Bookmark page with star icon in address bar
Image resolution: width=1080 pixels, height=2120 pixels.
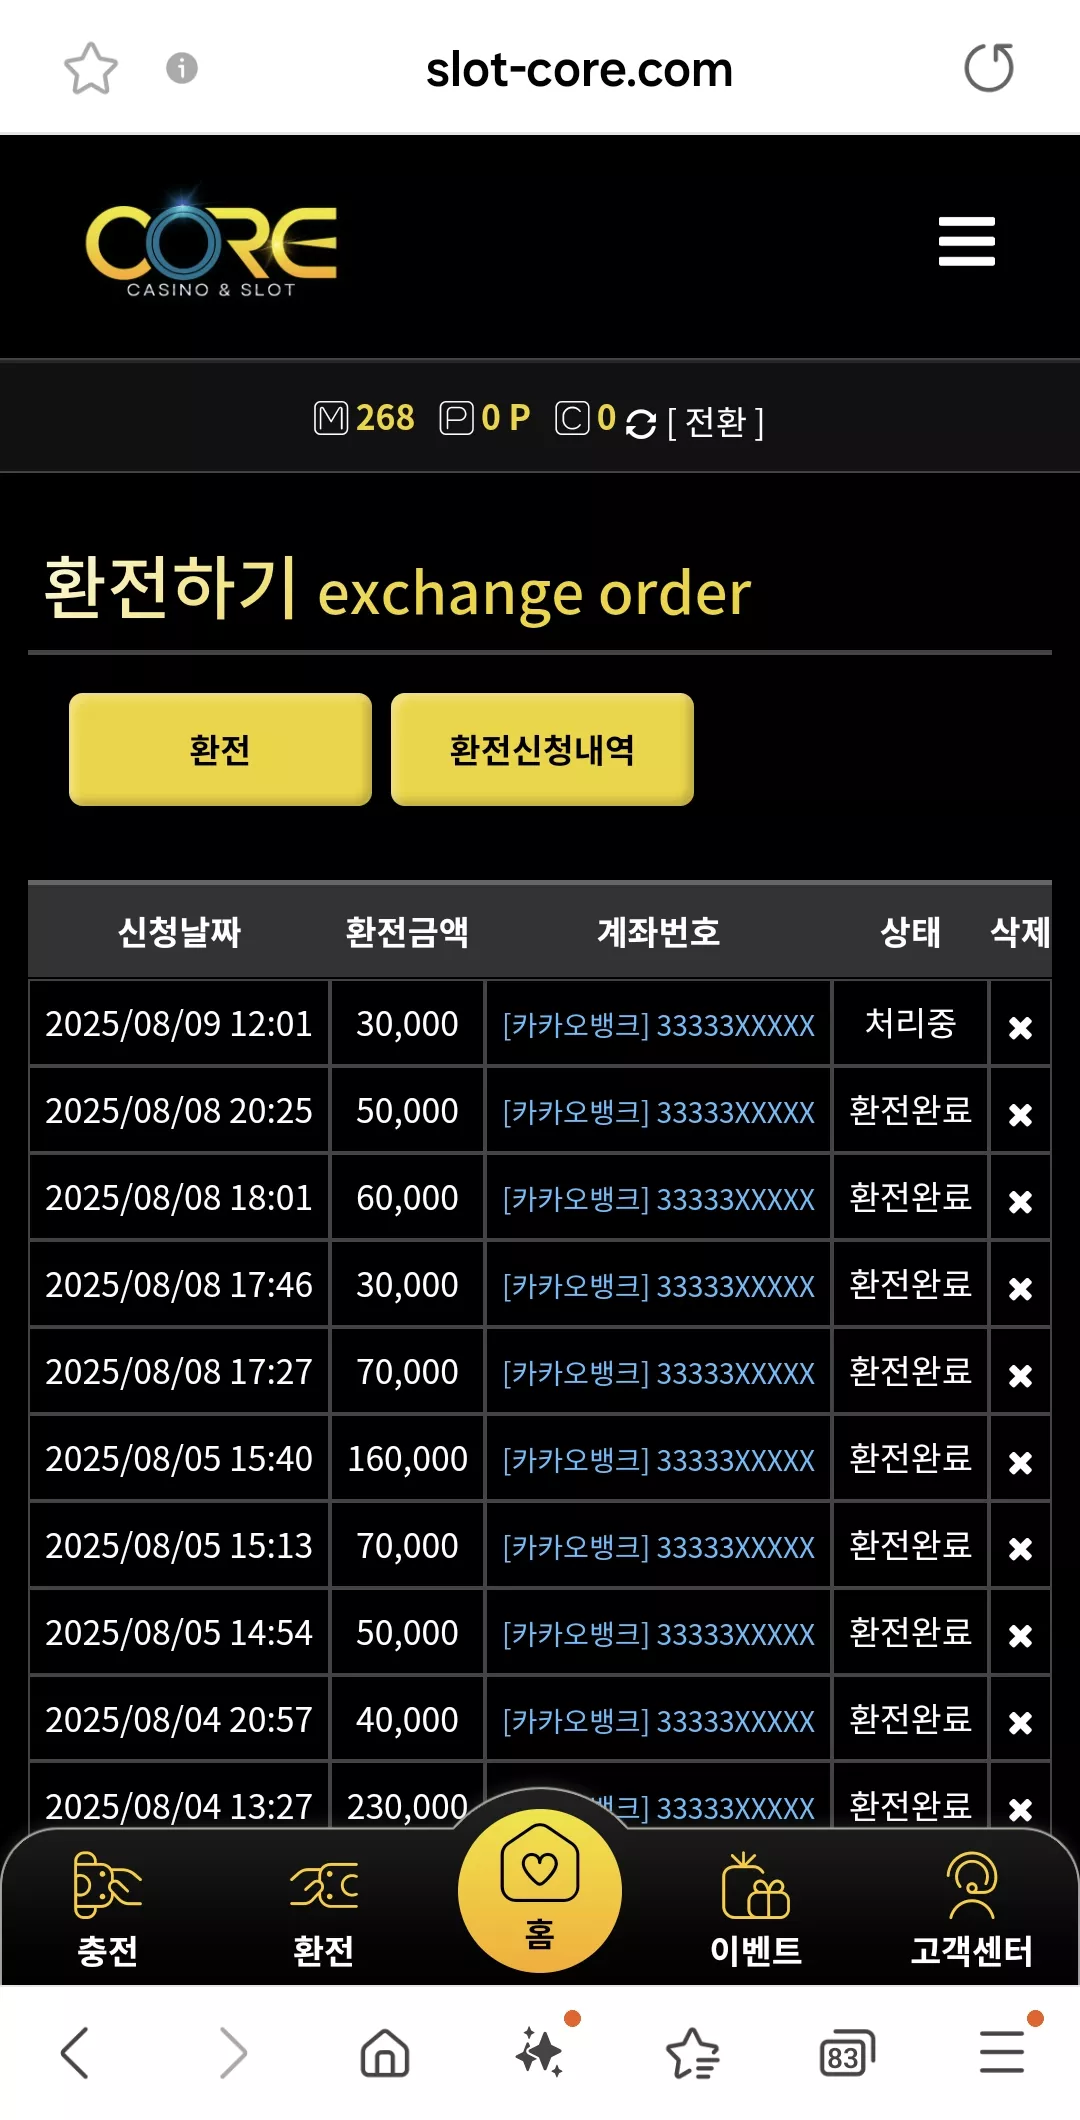point(91,68)
